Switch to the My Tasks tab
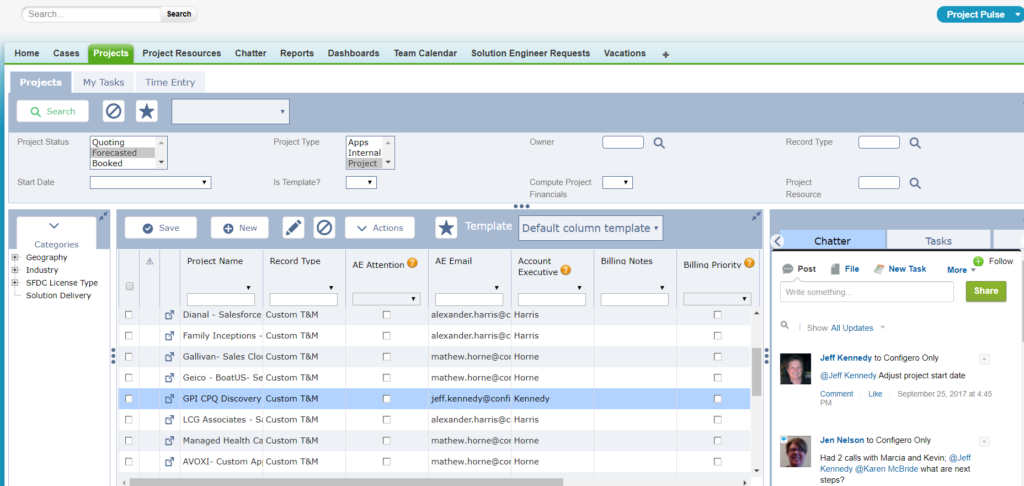Screen dimensions: 1024x486 [x=104, y=82]
